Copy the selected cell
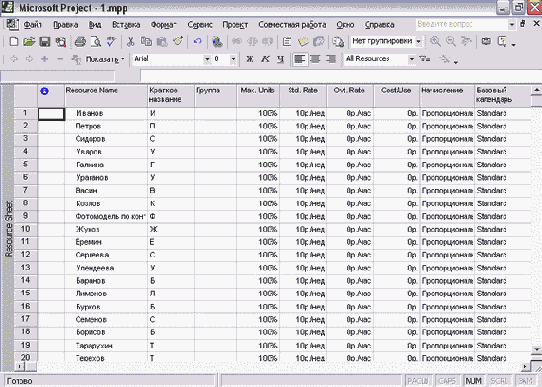The height and width of the screenshot is (387, 542). pyautogui.click(x=146, y=42)
